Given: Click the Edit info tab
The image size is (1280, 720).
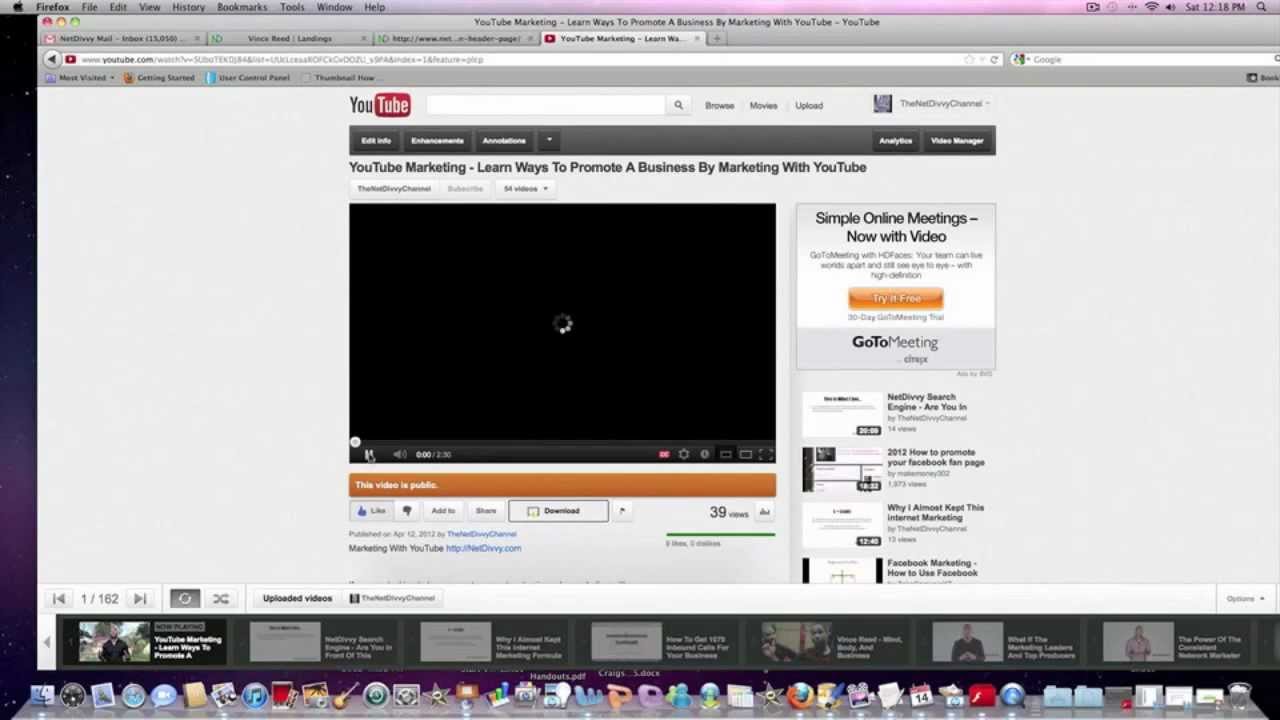Looking at the screenshot, I should (x=376, y=141).
